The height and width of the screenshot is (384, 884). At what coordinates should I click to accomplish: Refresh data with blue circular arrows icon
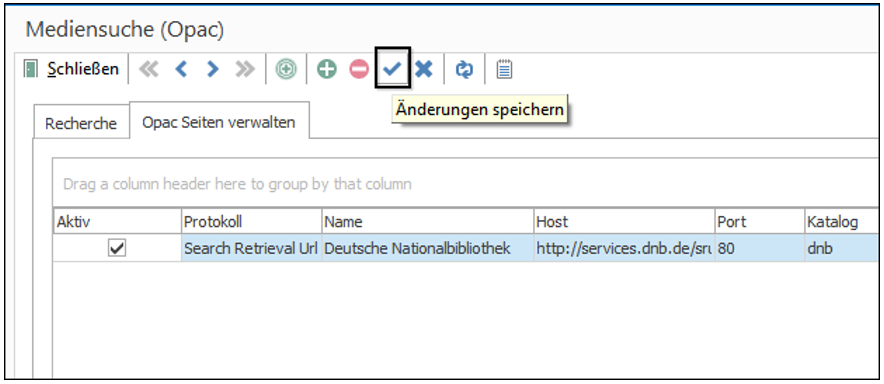point(464,70)
